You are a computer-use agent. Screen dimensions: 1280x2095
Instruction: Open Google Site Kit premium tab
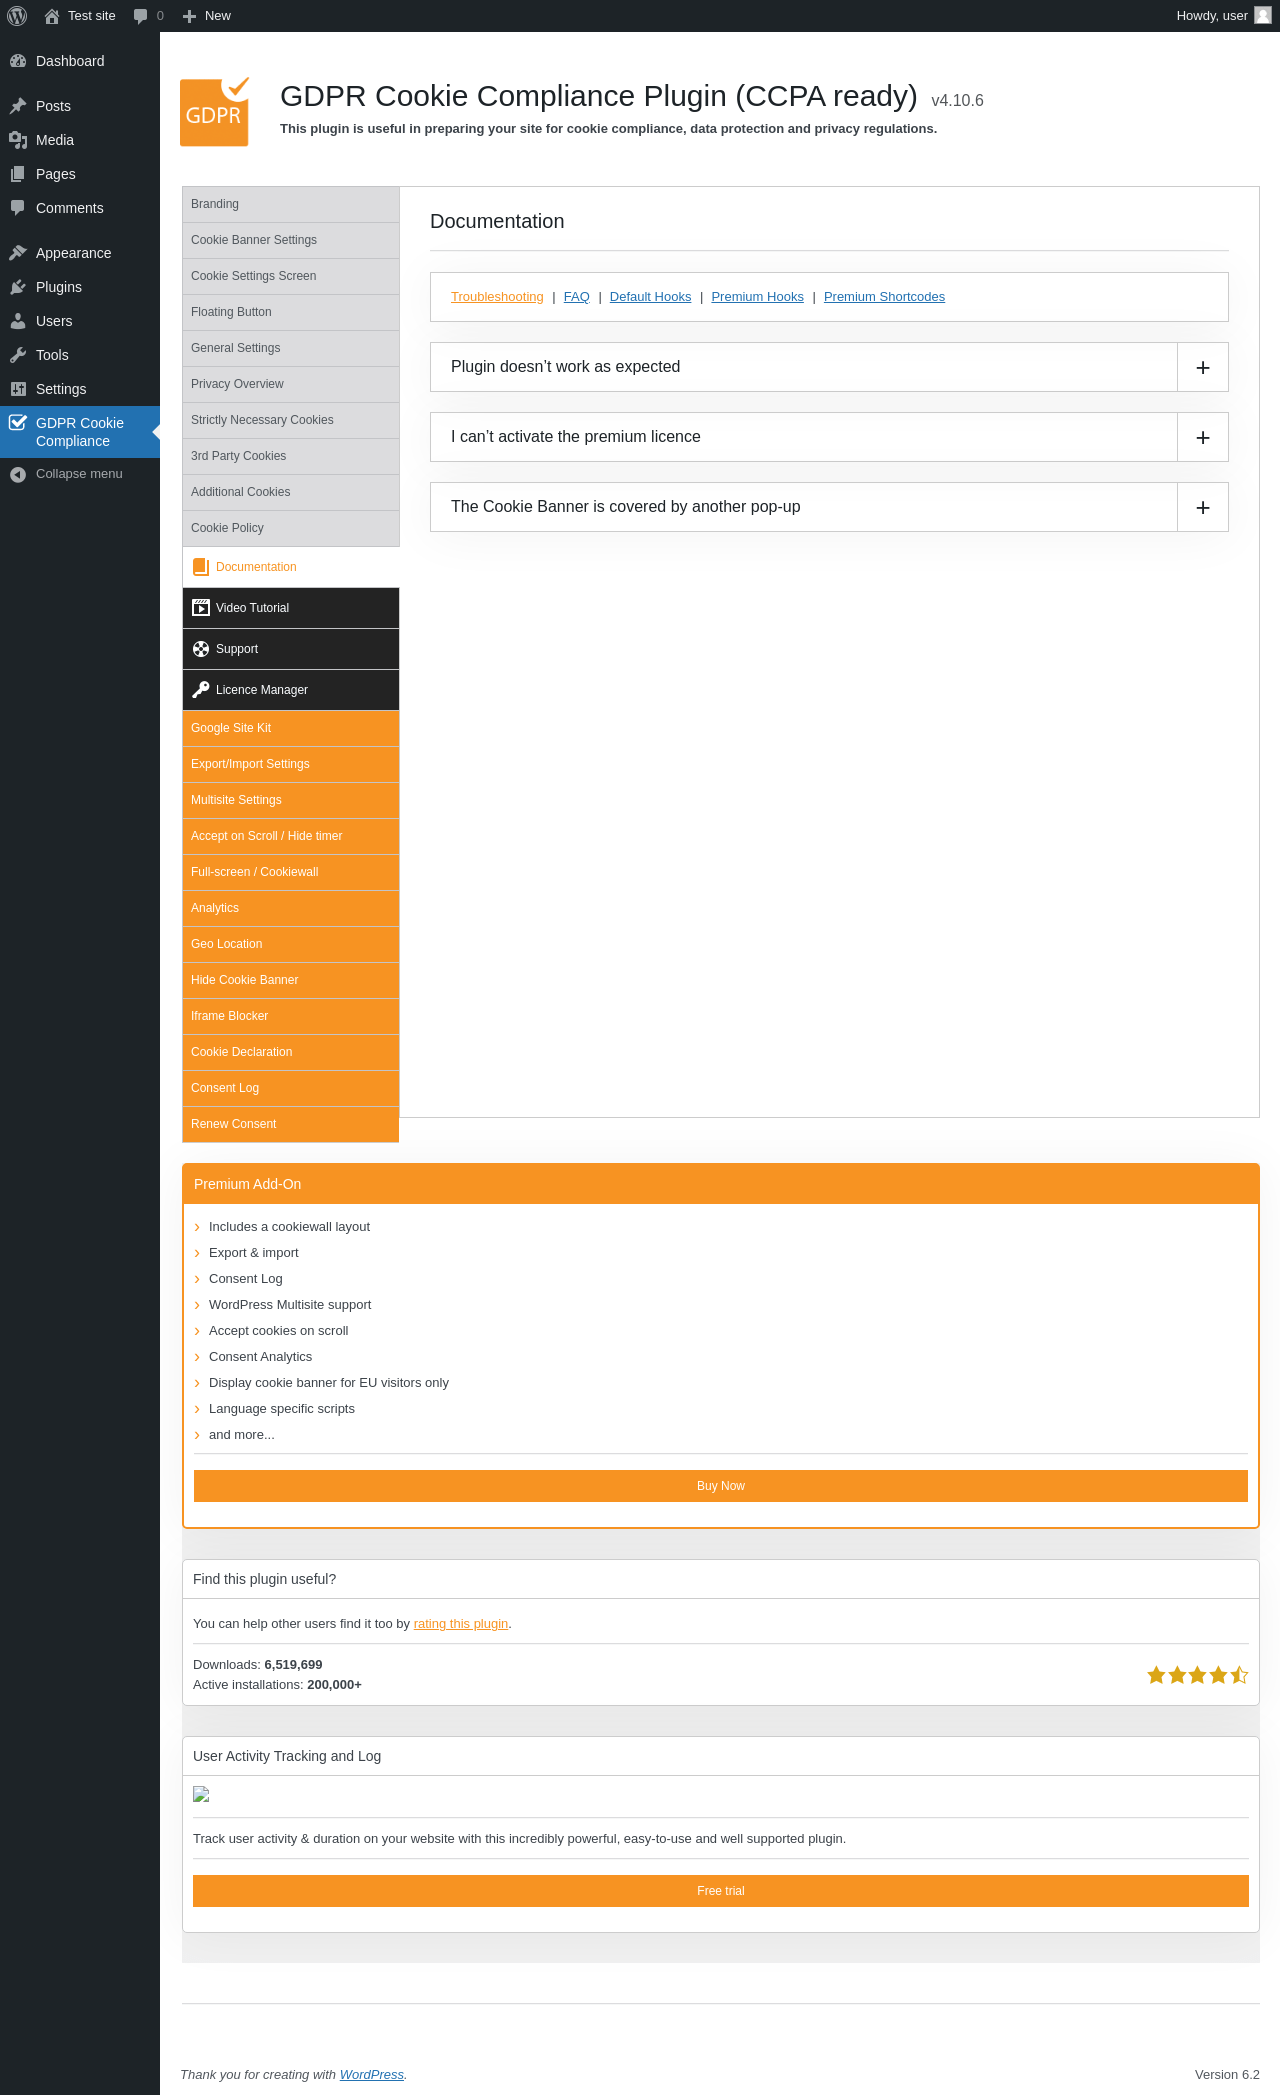291,728
